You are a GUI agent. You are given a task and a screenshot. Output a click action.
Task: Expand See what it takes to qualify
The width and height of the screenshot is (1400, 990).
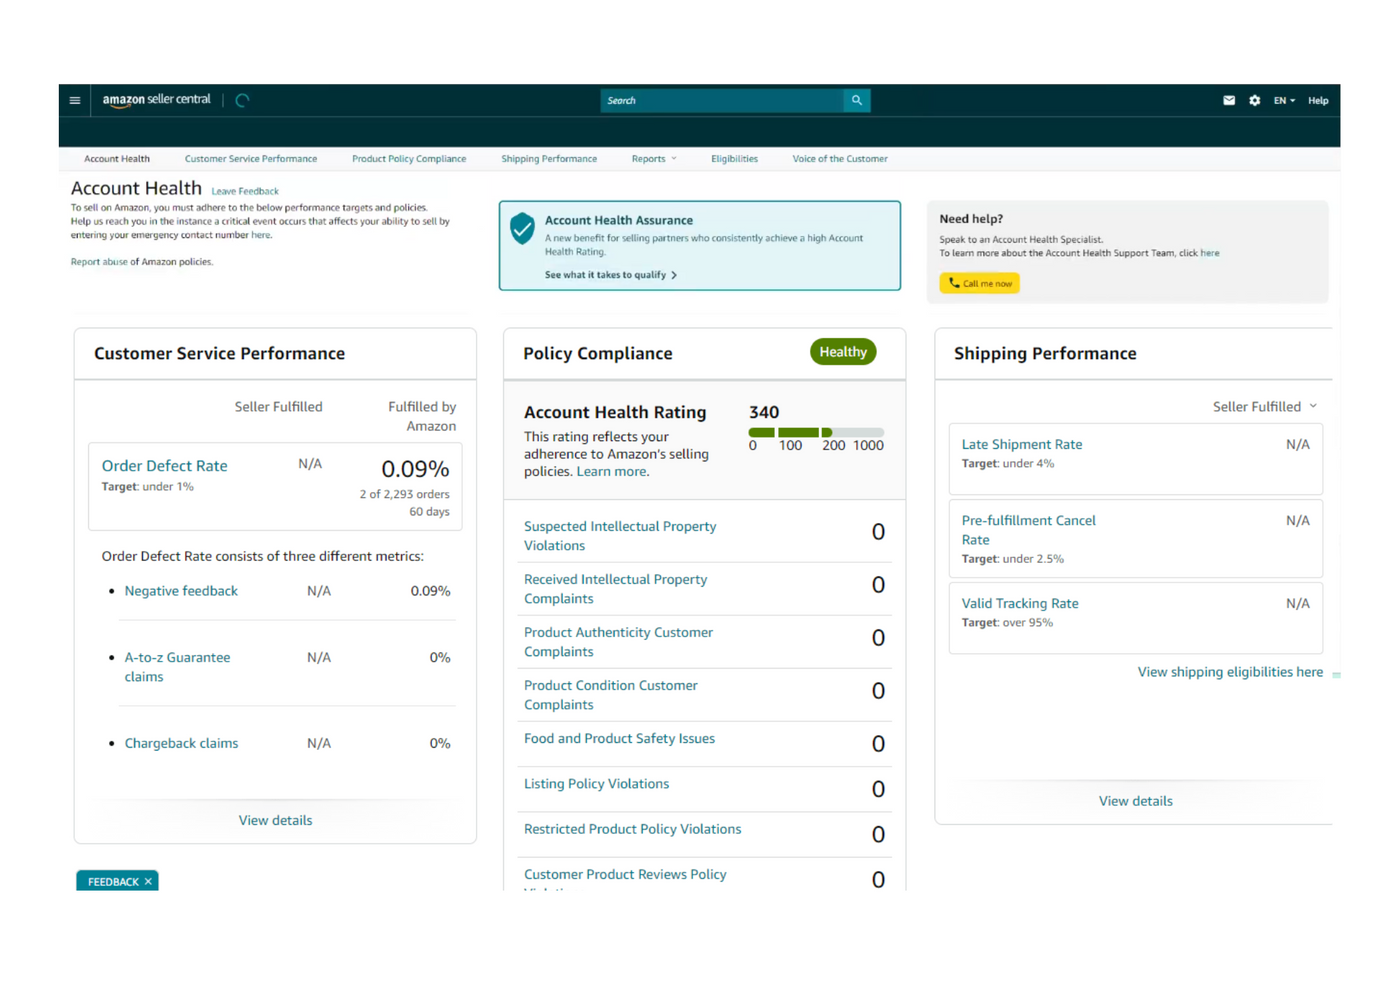pyautogui.click(x=611, y=275)
